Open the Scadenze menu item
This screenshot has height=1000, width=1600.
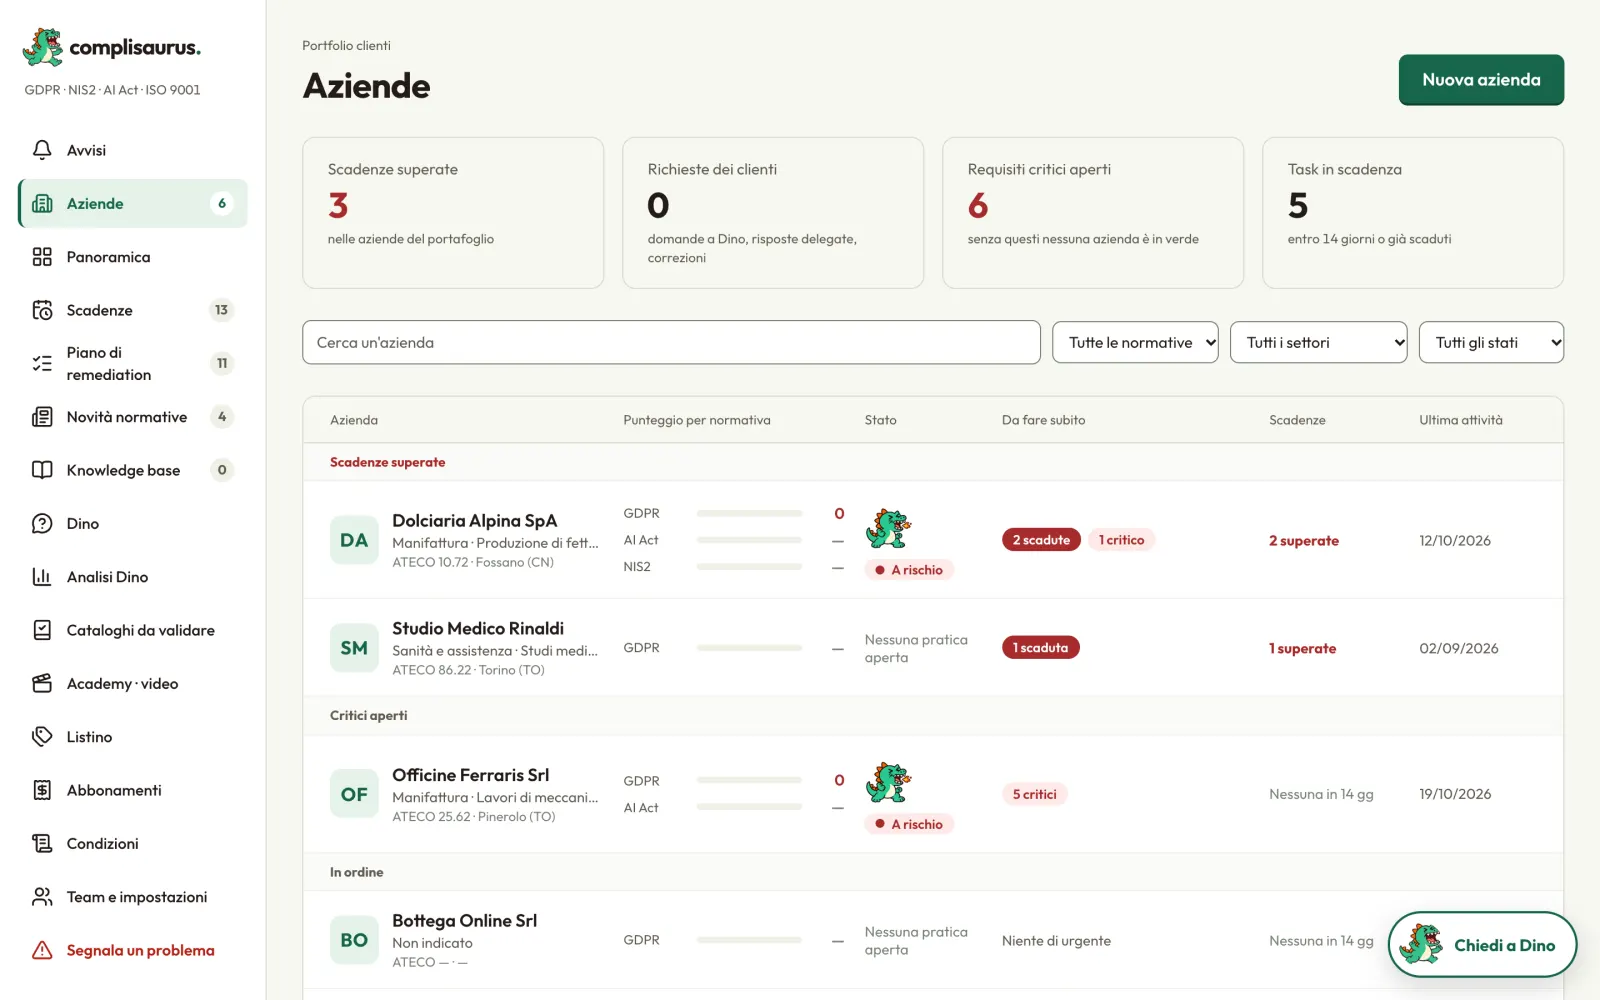point(132,310)
